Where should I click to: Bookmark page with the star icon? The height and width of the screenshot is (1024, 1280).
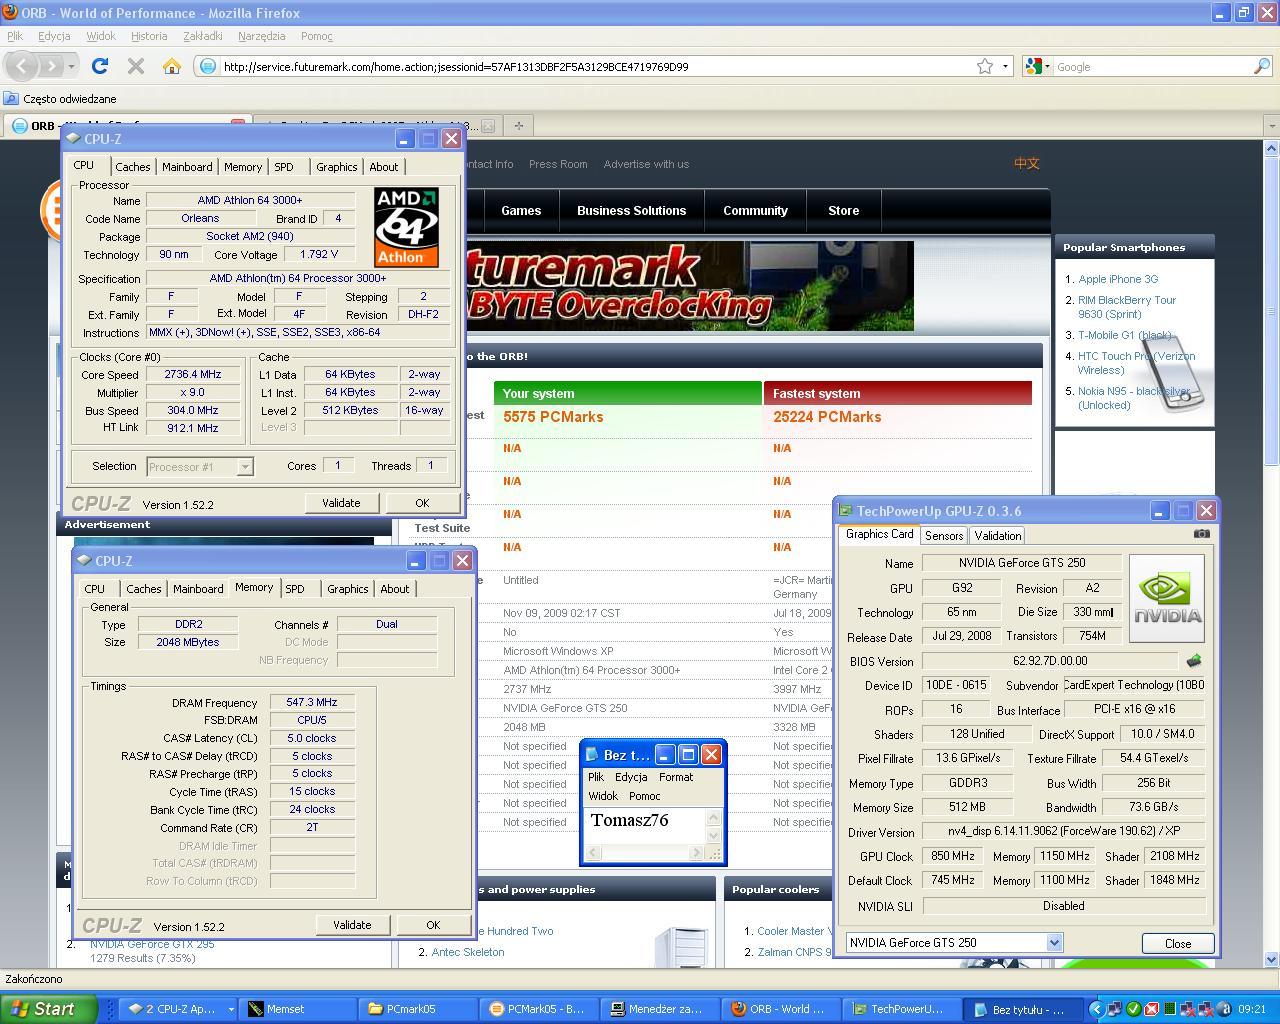pyautogui.click(x=985, y=66)
